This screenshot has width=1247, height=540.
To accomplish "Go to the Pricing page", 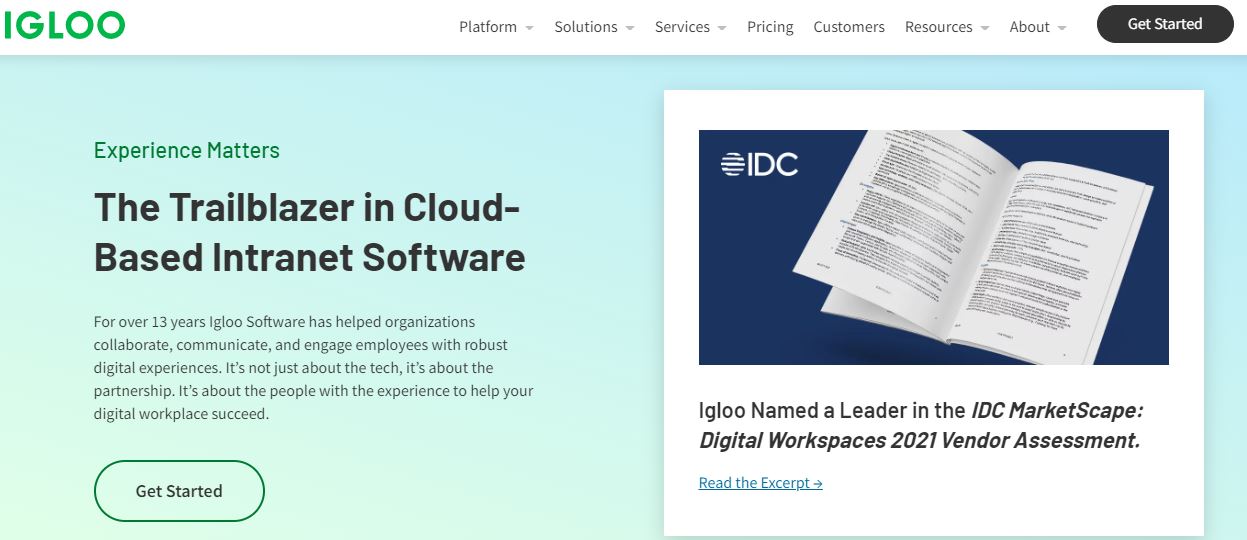I will [770, 27].
